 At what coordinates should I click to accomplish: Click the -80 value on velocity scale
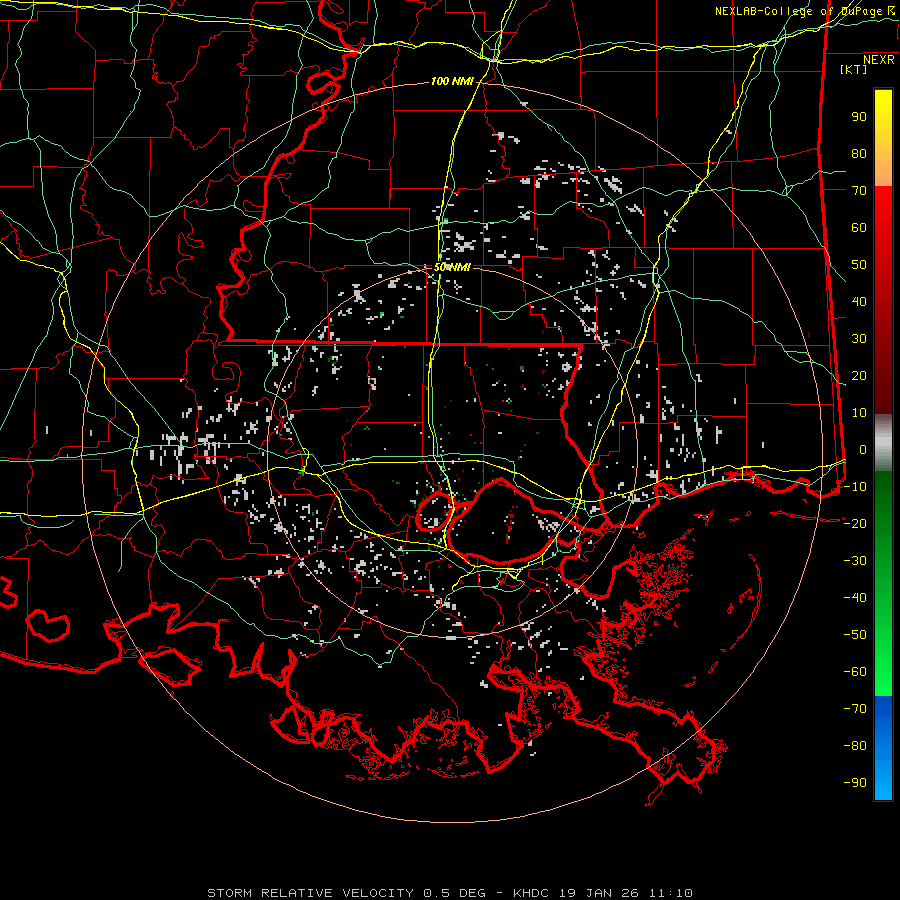click(855, 746)
